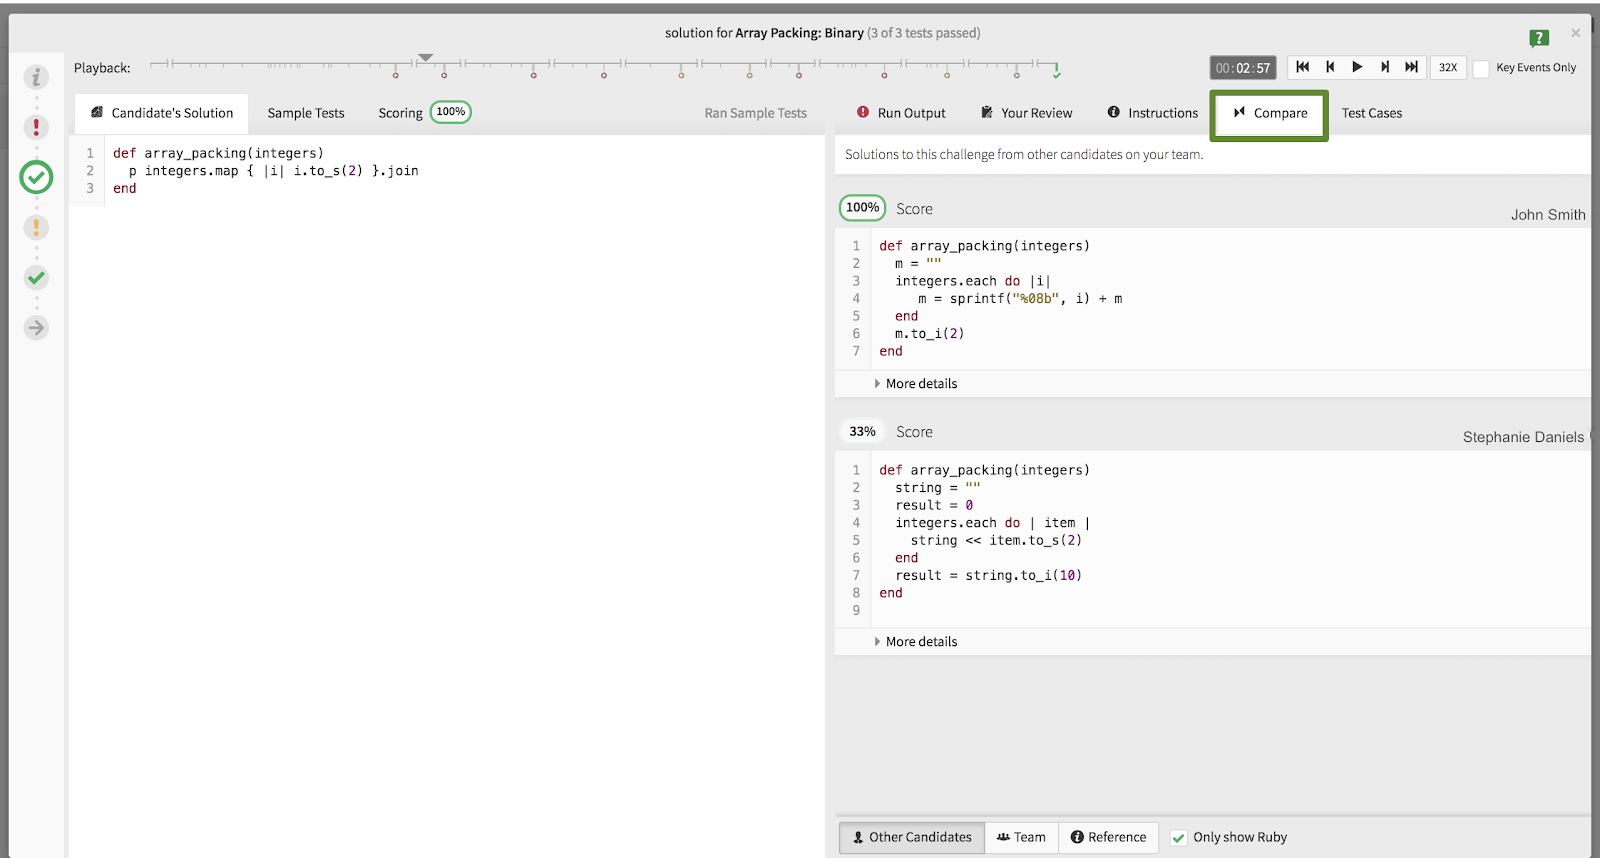Click the sprintf line in John Smith's code

coord(1020,299)
